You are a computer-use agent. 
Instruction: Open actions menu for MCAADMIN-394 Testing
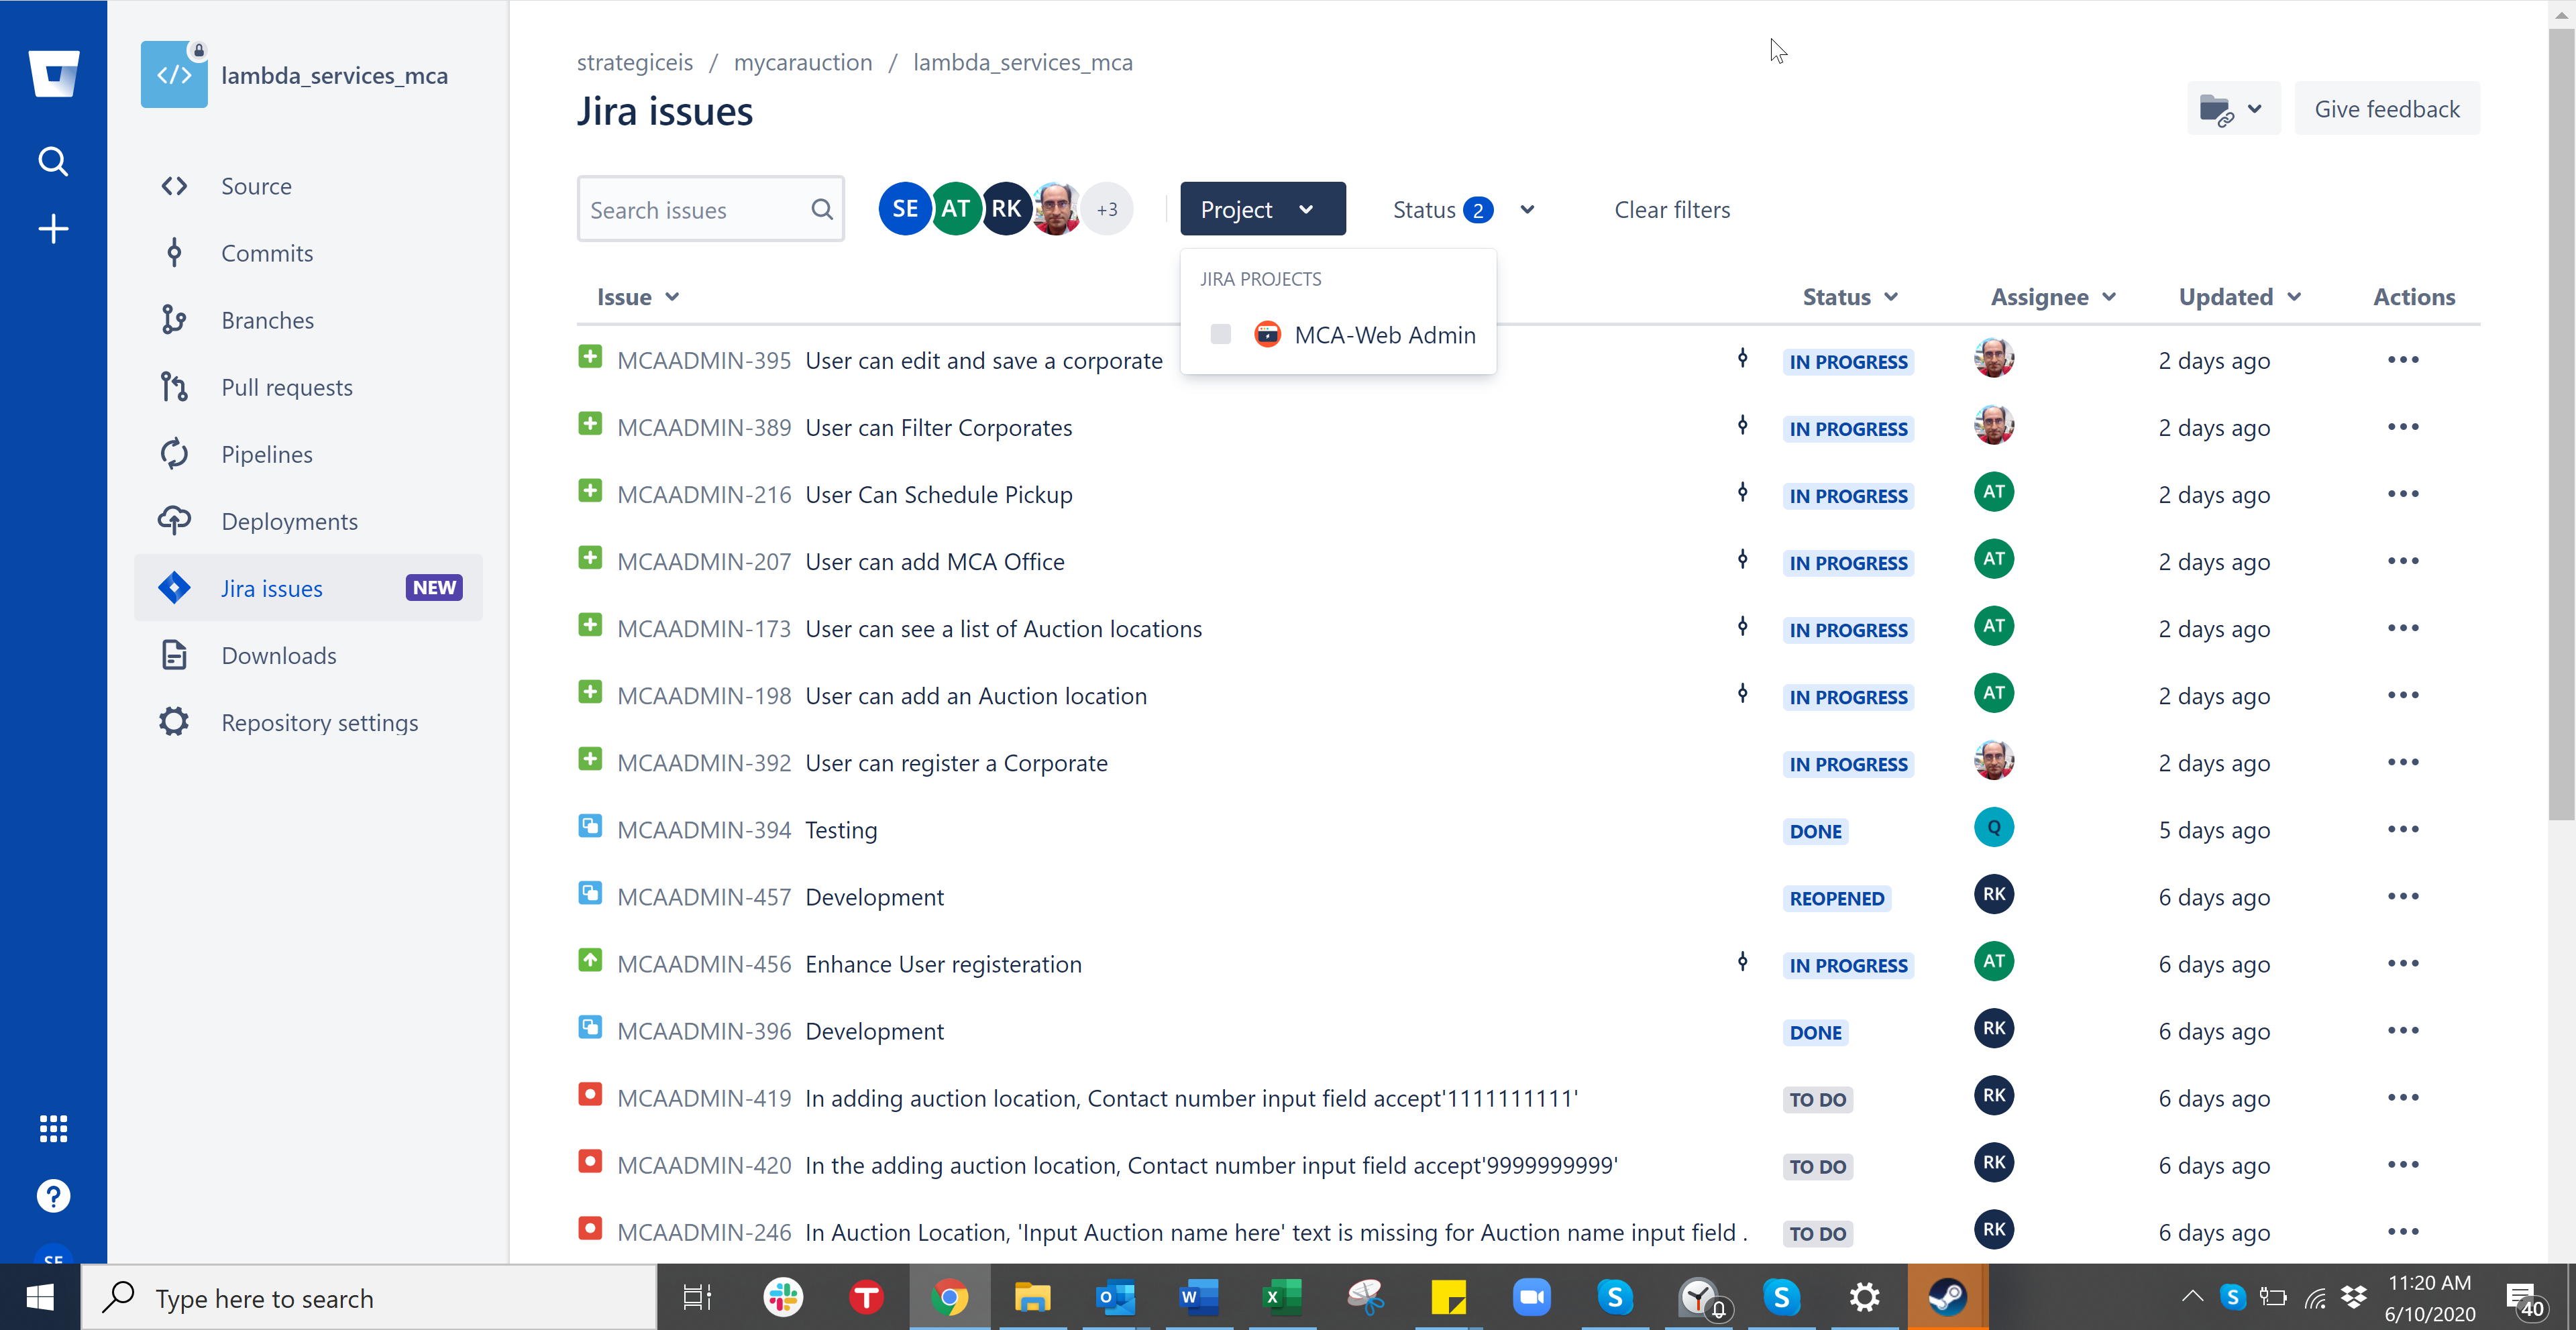coord(2402,829)
